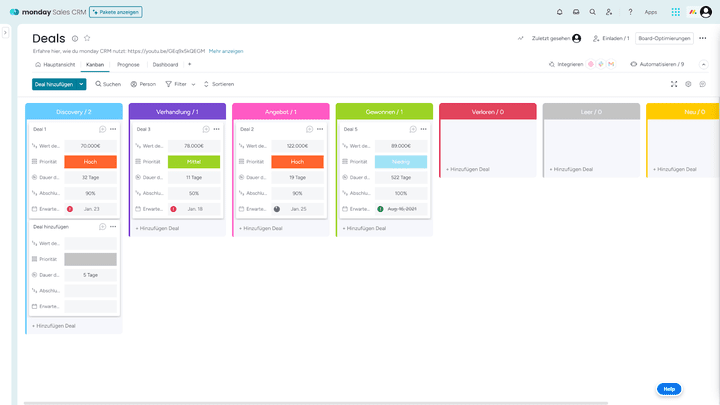Click the Mittel priority label on Deal 3
Screen dimensions: 720x405
[x=194, y=162]
